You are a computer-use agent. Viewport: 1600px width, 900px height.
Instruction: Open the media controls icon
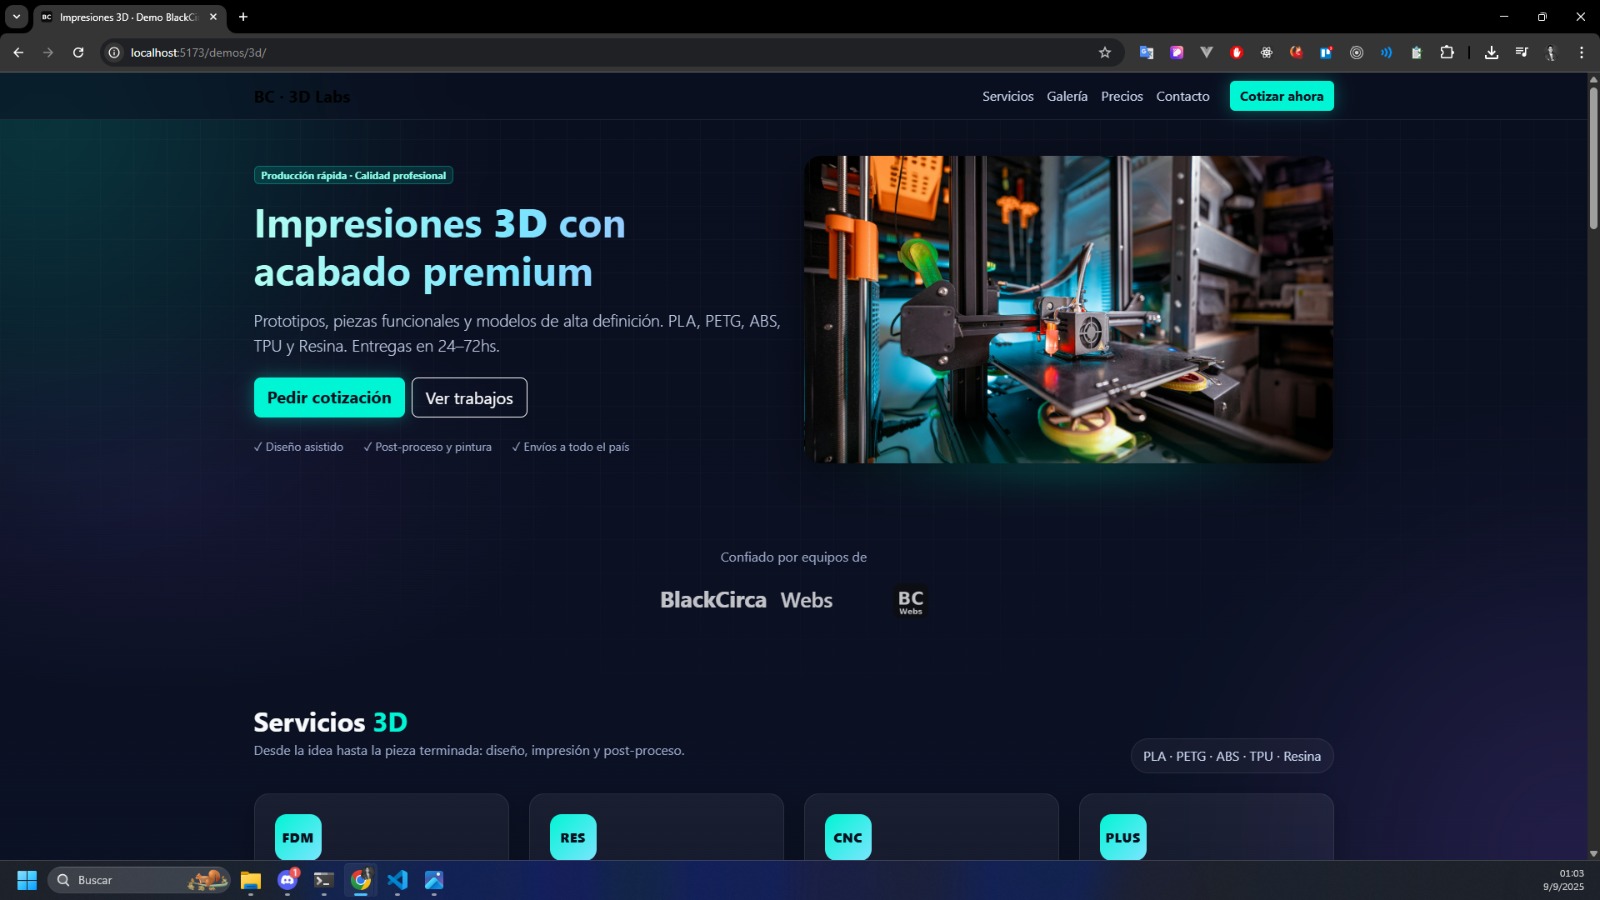[x=1521, y=53]
